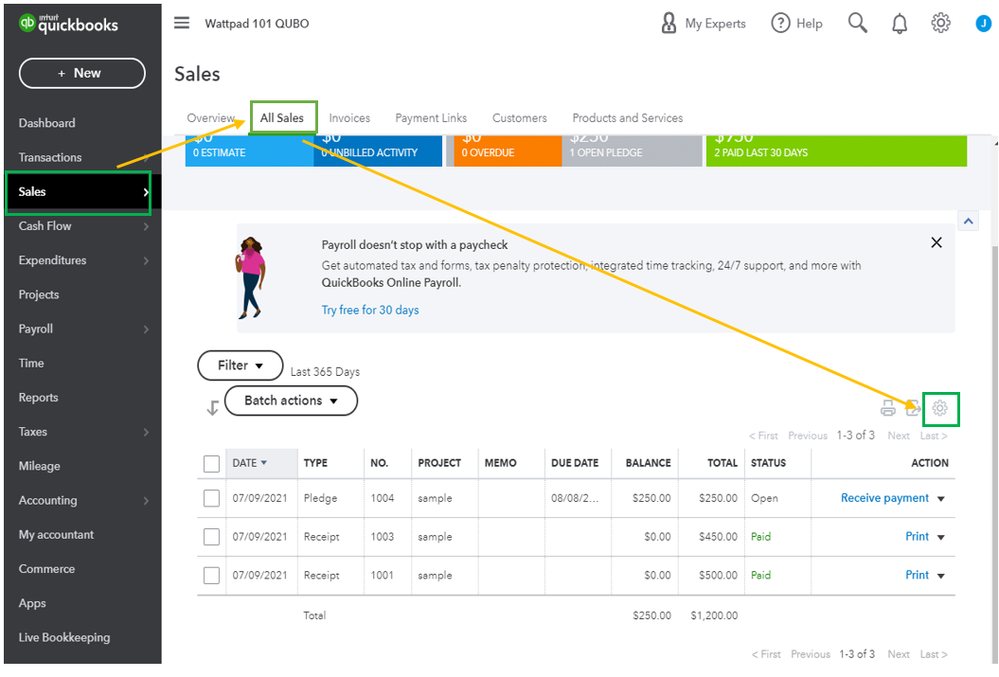This screenshot has width=999, height=677.
Task: Click the batch sort arrow icon
Action: pyautogui.click(x=213, y=408)
